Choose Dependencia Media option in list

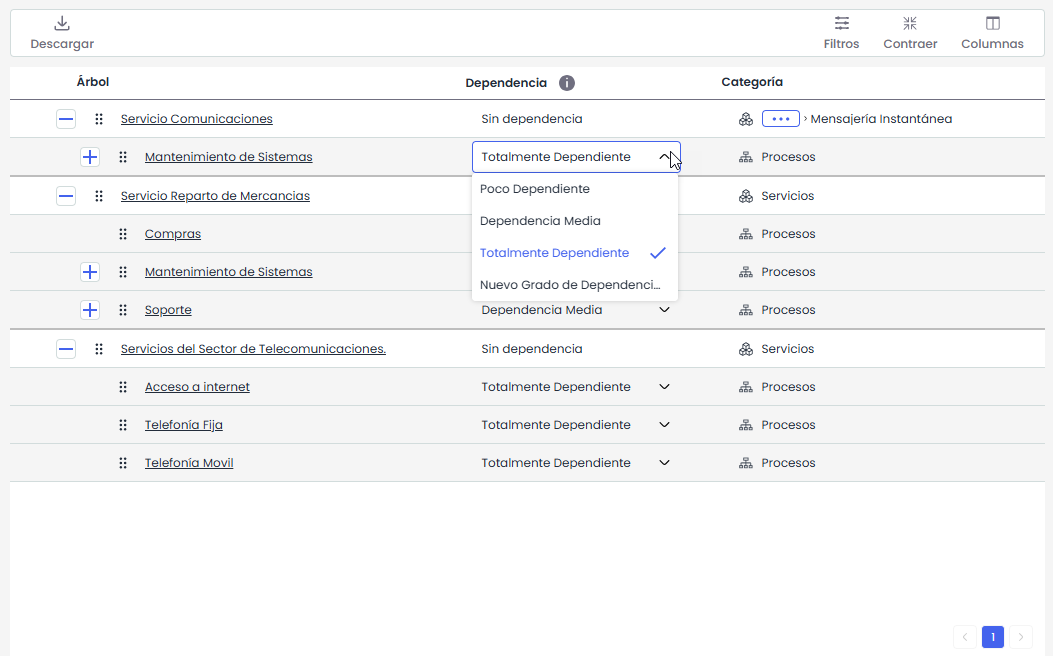coord(540,221)
